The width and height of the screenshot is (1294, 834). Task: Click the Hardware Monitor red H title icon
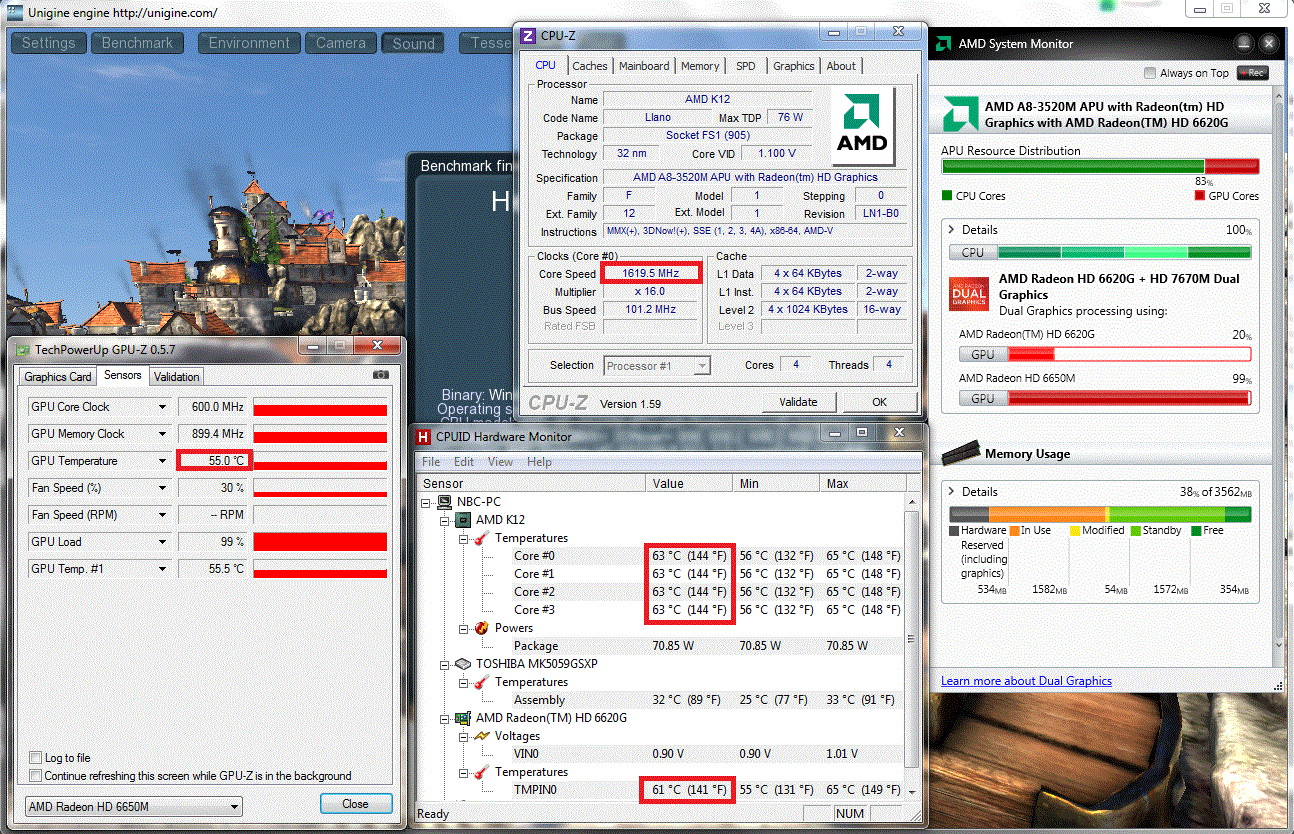[424, 436]
